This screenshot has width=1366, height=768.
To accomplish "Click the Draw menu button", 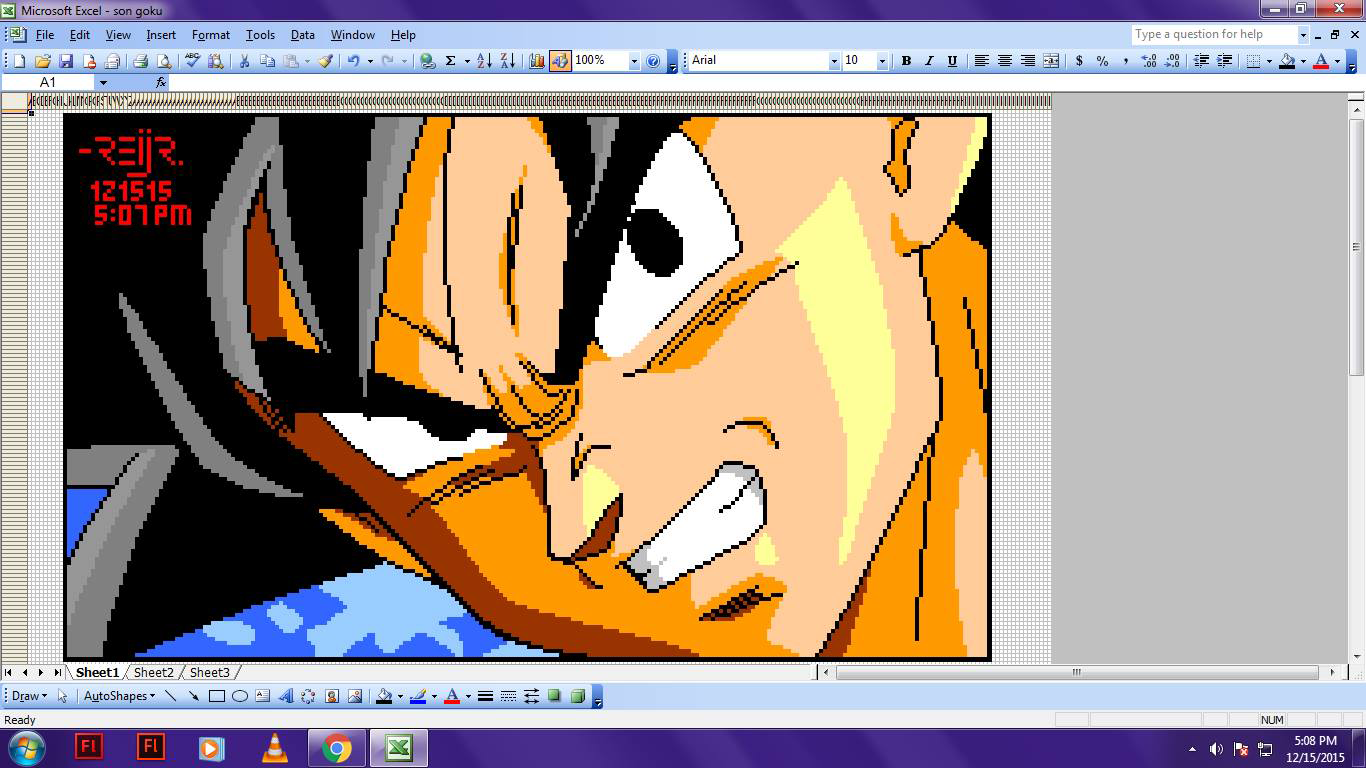I will click(28, 696).
